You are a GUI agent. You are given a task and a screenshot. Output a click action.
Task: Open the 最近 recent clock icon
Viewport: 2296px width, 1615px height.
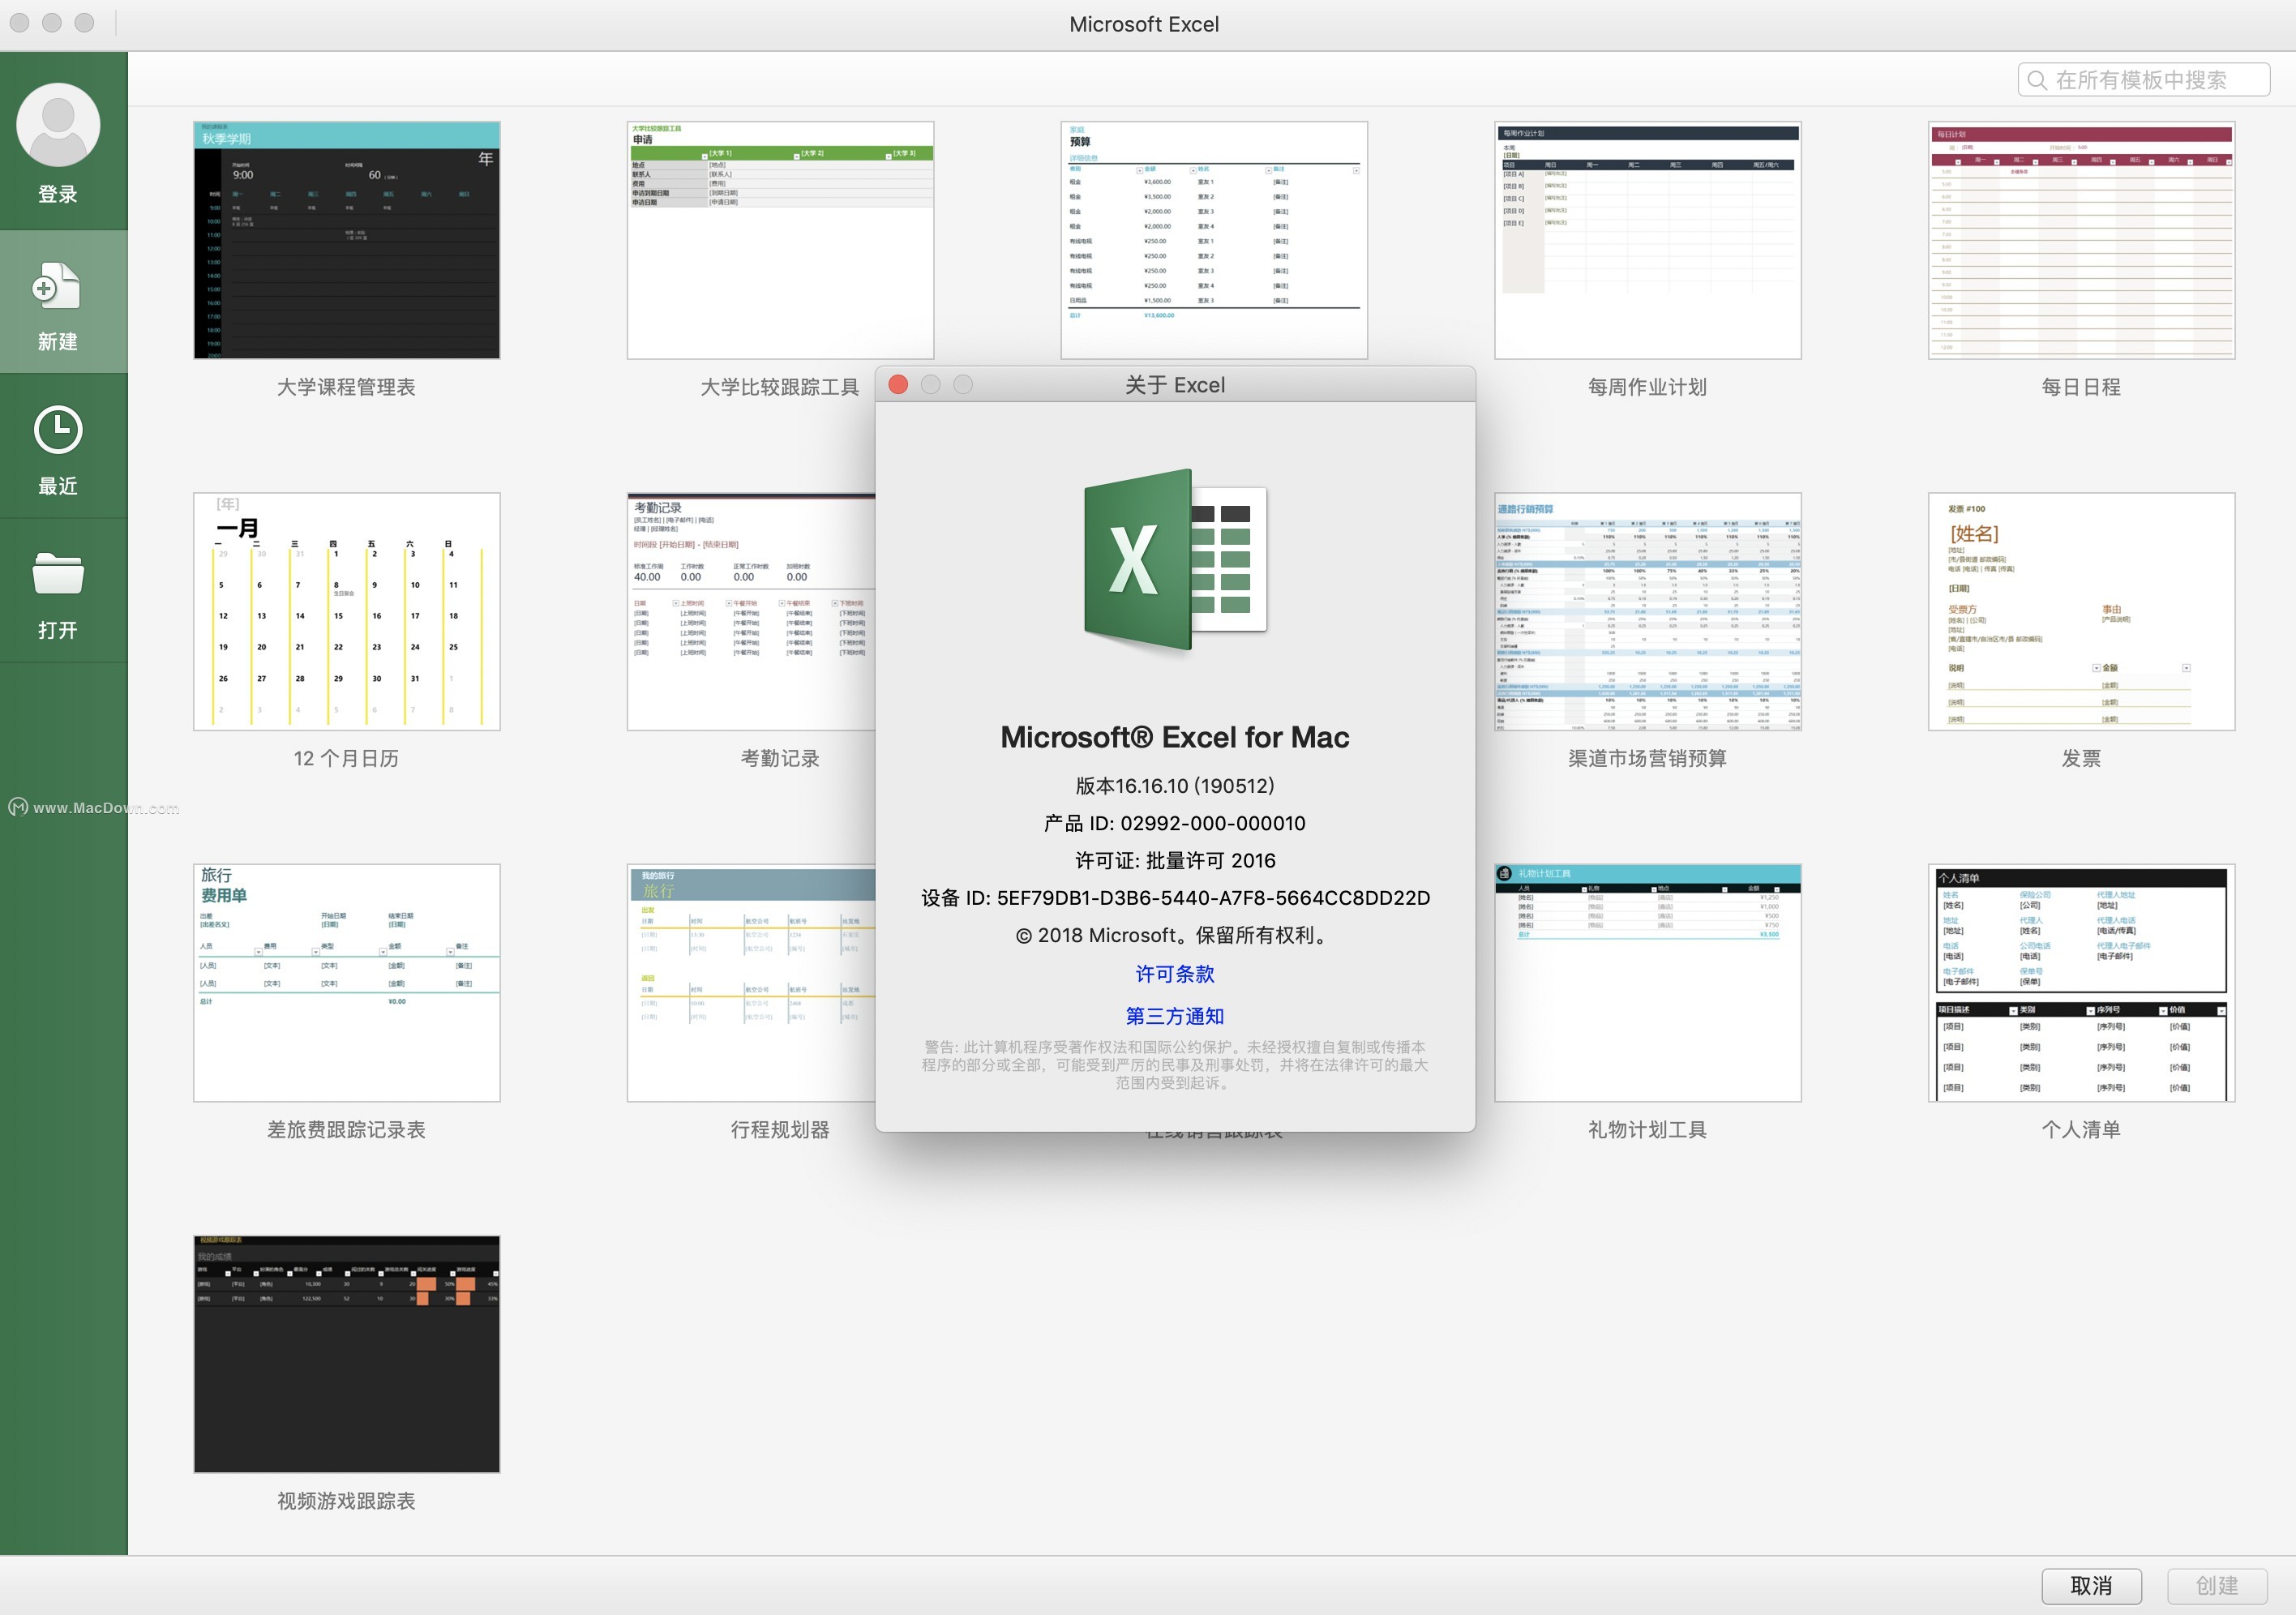pyautogui.click(x=58, y=430)
